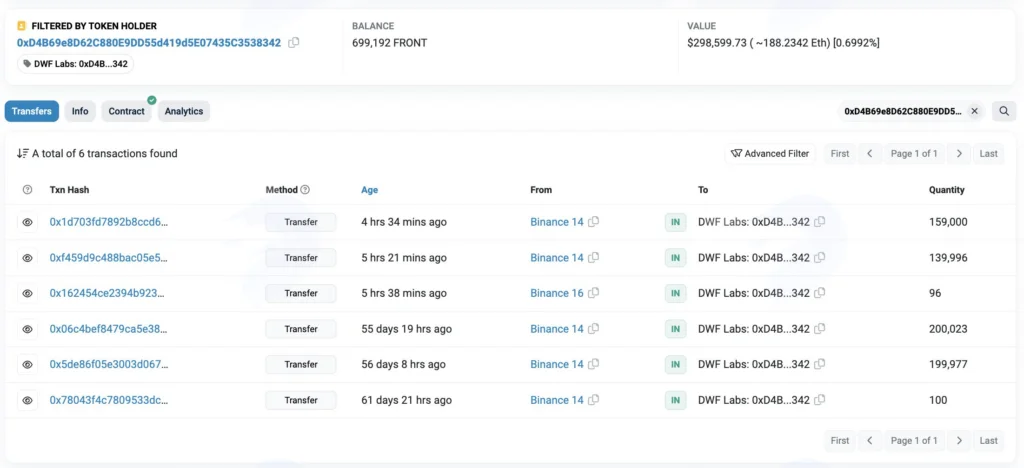The height and width of the screenshot is (468, 1024).
Task: Switch to the Analytics tab
Action: tap(184, 112)
